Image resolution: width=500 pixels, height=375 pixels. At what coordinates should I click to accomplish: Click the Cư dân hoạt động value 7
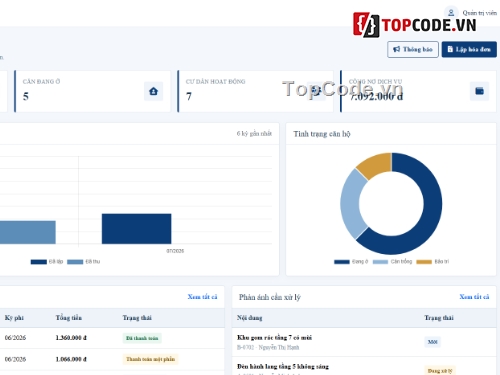pos(189,97)
